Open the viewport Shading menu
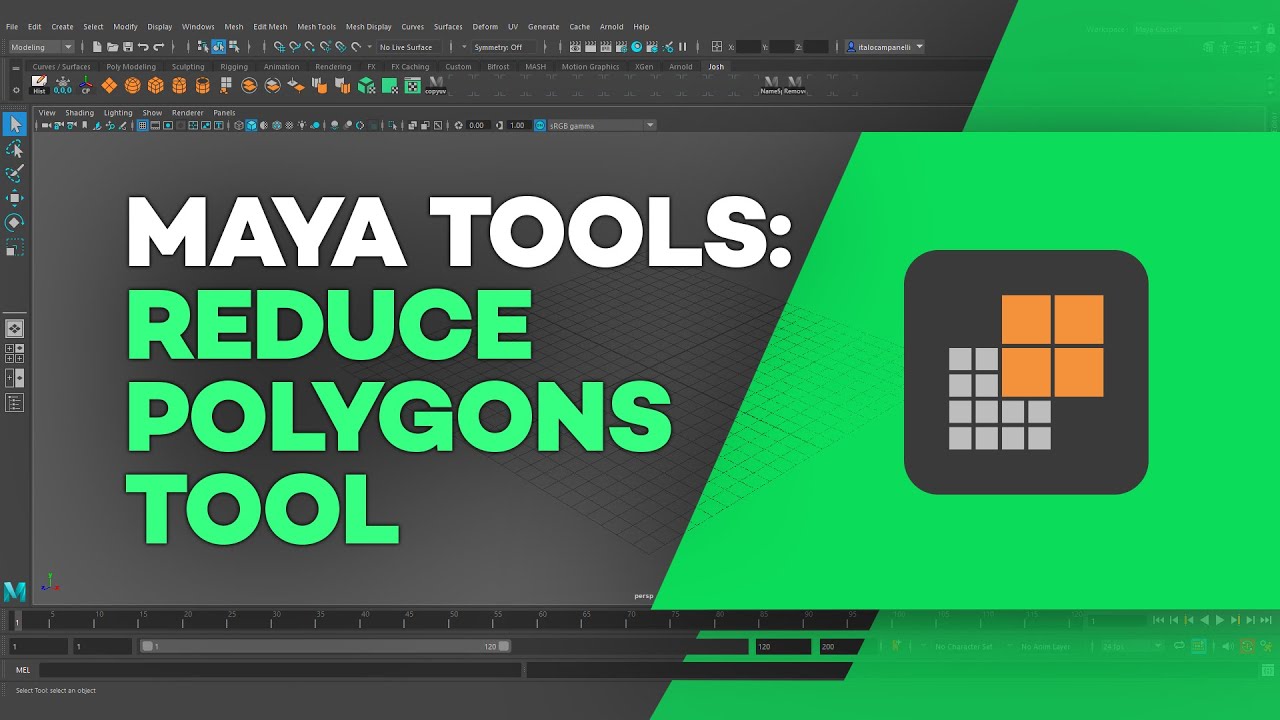This screenshot has height=720, width=1280. click(x=79, y=113)
